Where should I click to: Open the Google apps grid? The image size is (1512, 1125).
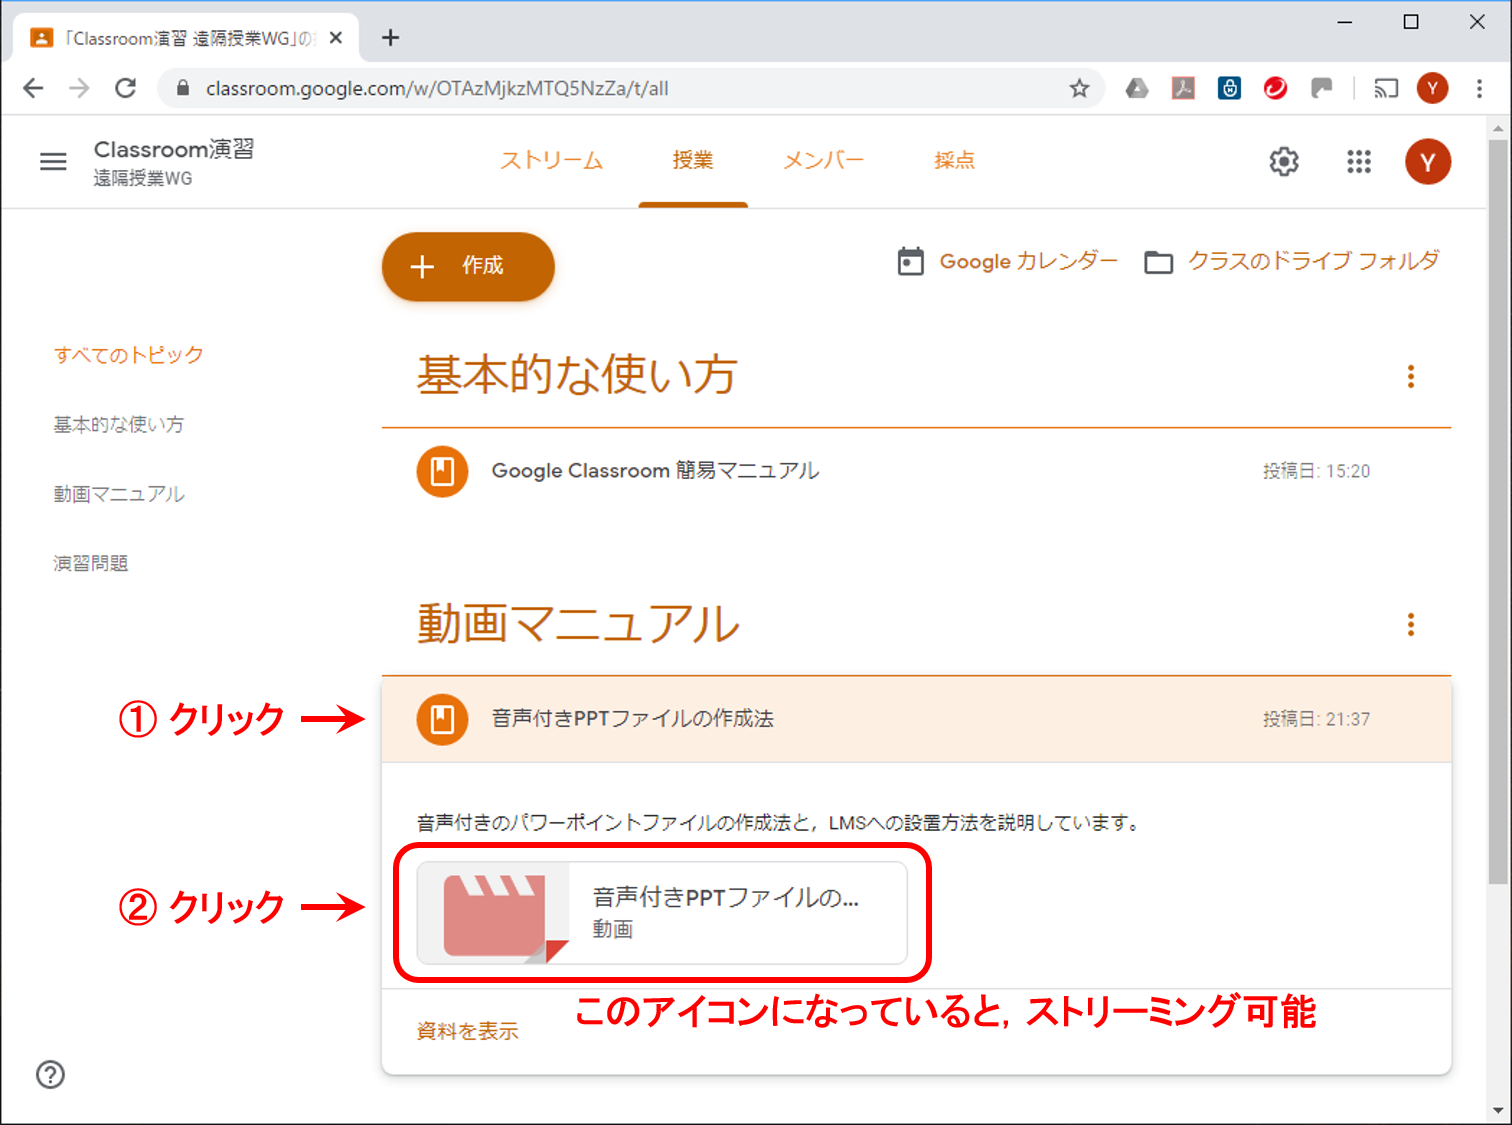[1358, 162]
